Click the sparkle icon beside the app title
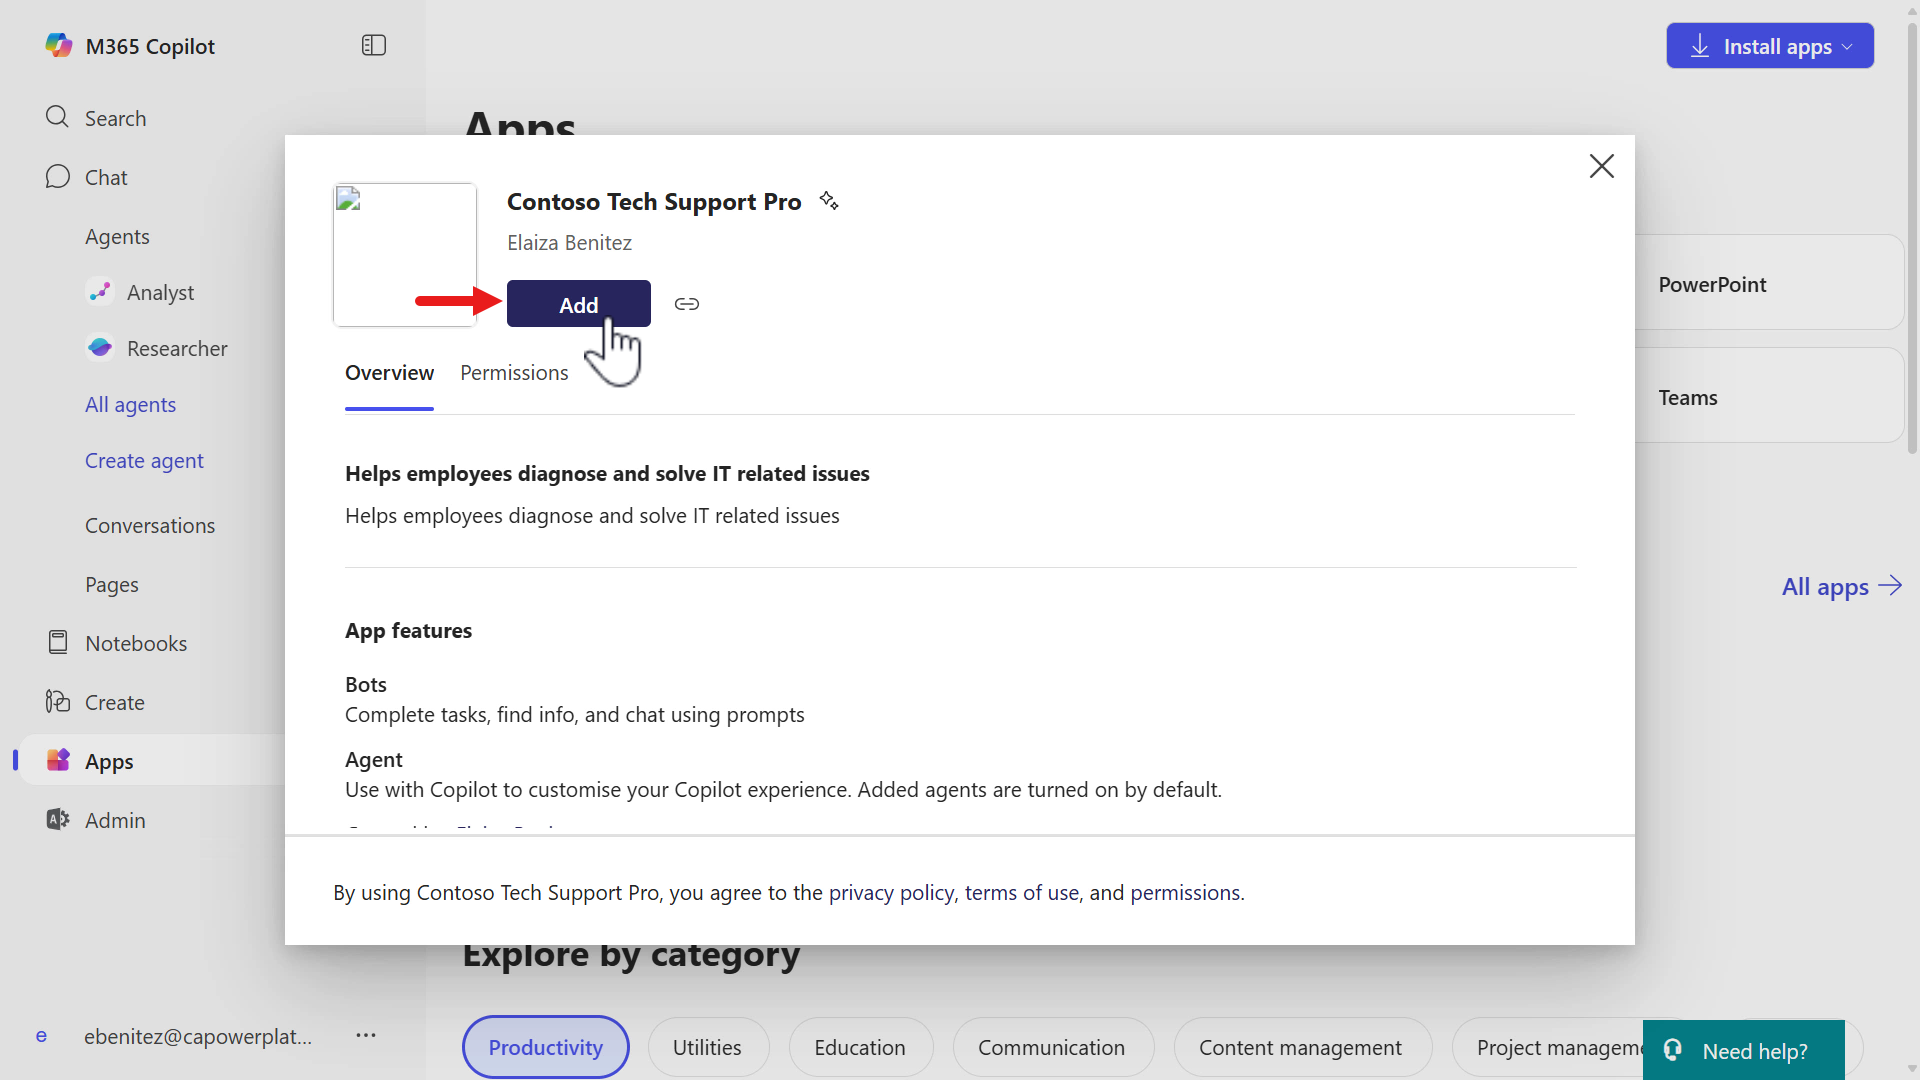This screenshot has height=1080, width=1920. (x=828, y=200)
